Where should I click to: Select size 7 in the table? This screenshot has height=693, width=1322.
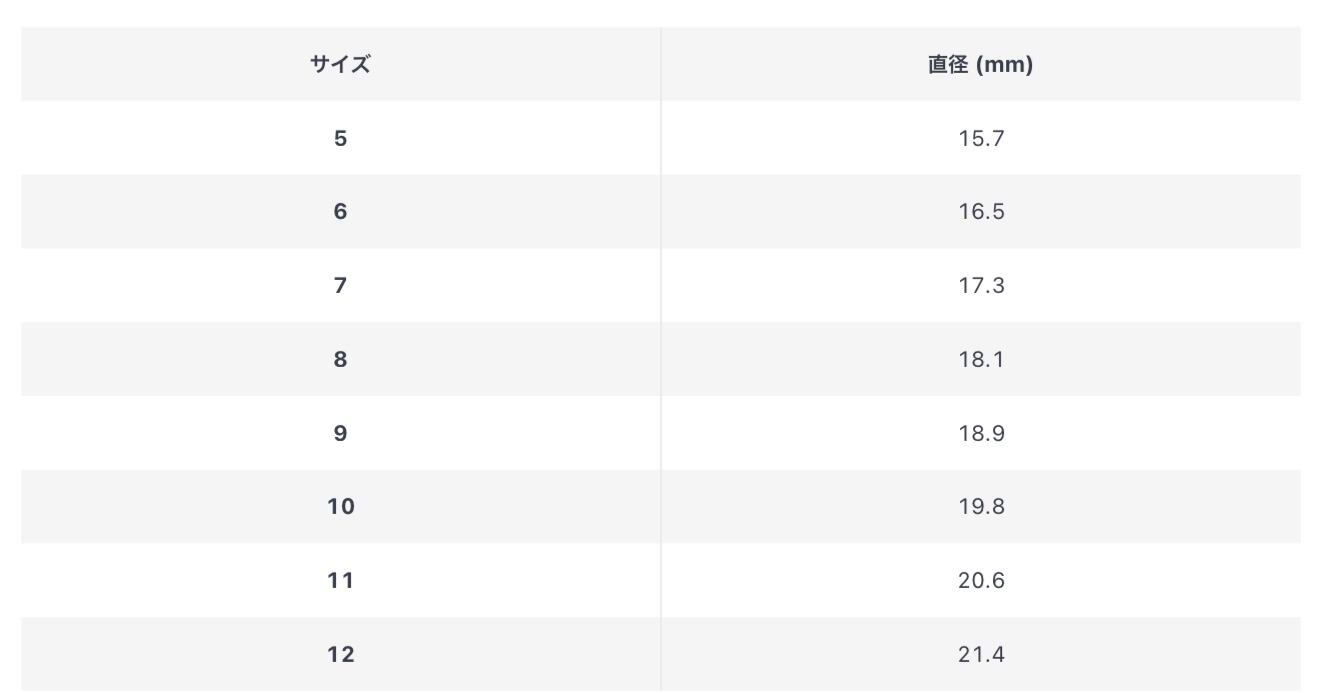point(340,286)
